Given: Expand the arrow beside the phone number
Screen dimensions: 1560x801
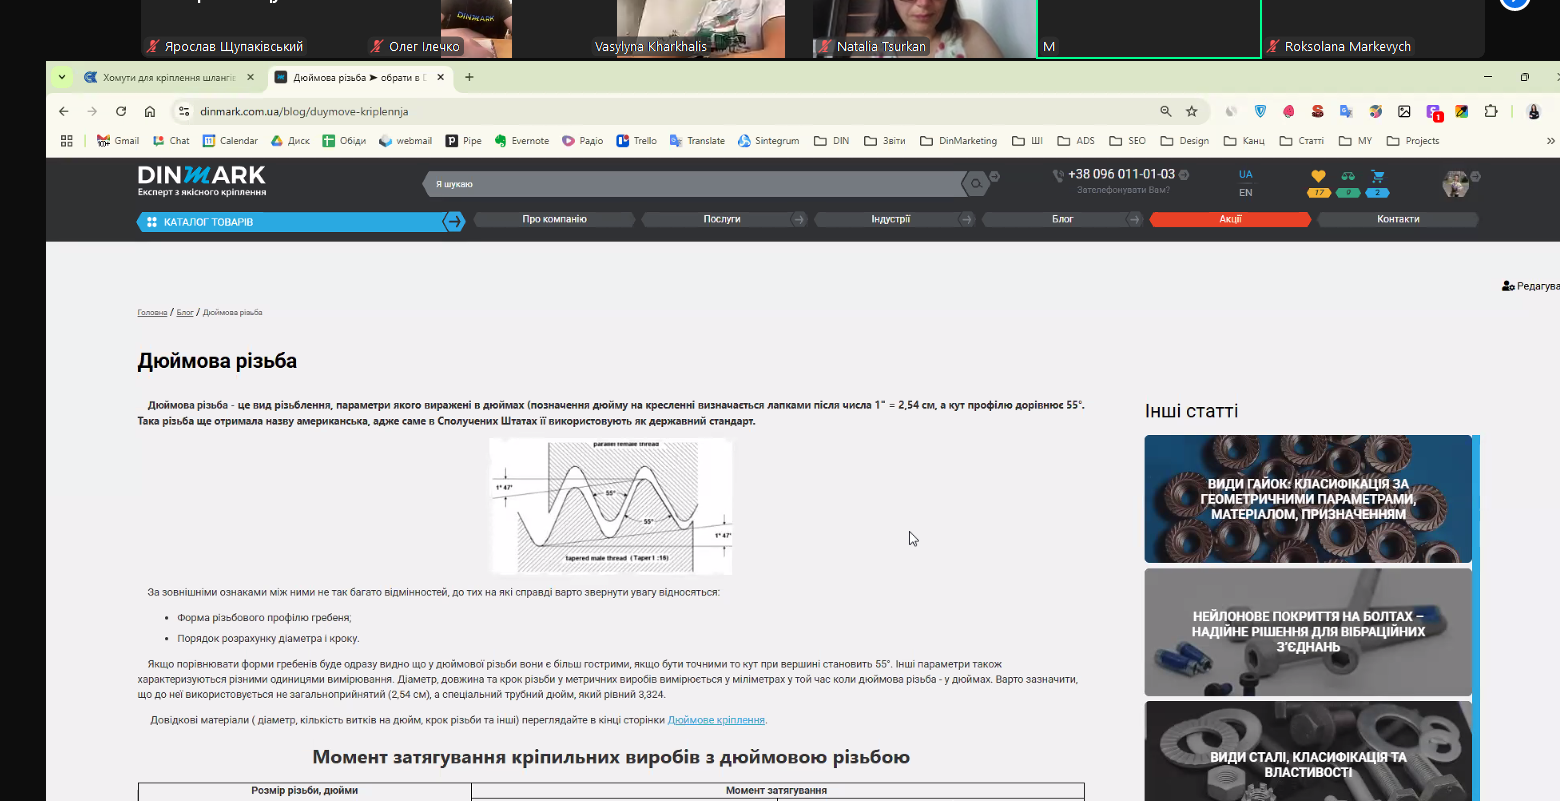Looking at the screenshot, I should point(1182,175).
